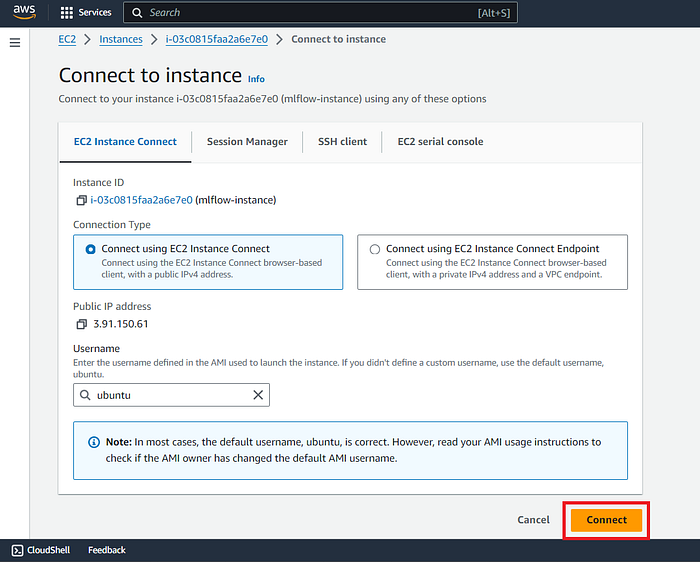Click the '(mlflow-instance)' name text
700x562 pixels.
(x=236, y=200)
